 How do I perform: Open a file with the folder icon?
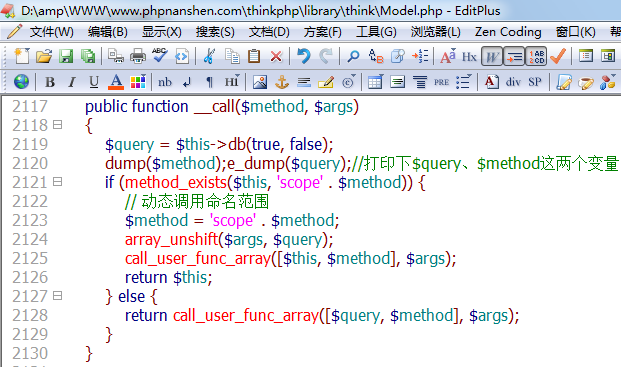tap(44, 56)
